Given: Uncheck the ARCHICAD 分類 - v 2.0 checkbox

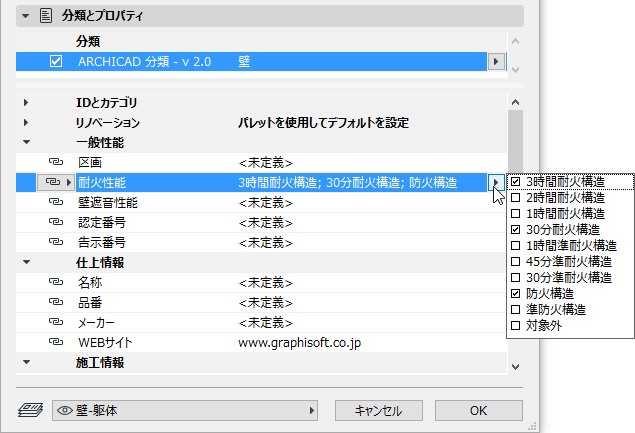Looking at the screenshot, I should 56,61.
